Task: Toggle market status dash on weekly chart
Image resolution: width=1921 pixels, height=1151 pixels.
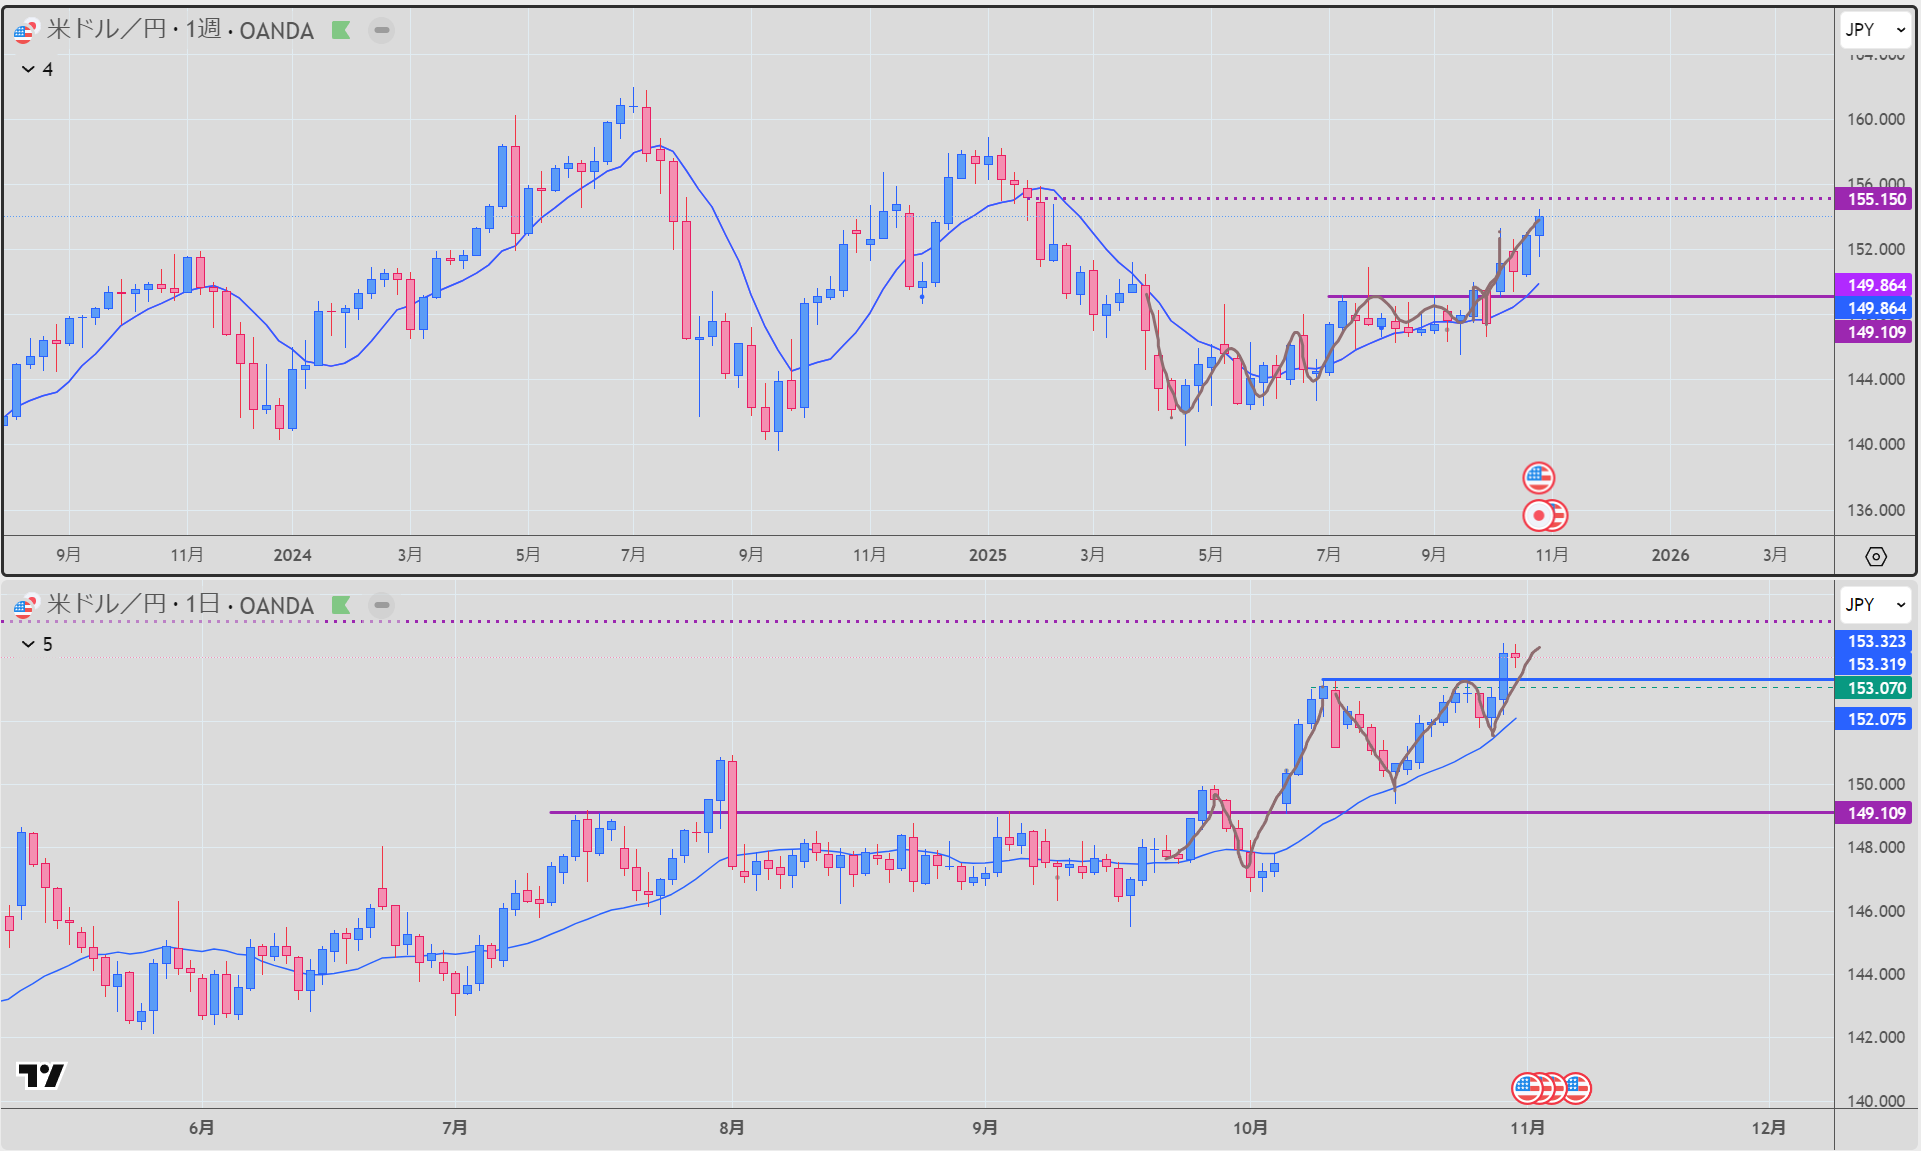Action: pyautogui.click(x=381, y=30)
